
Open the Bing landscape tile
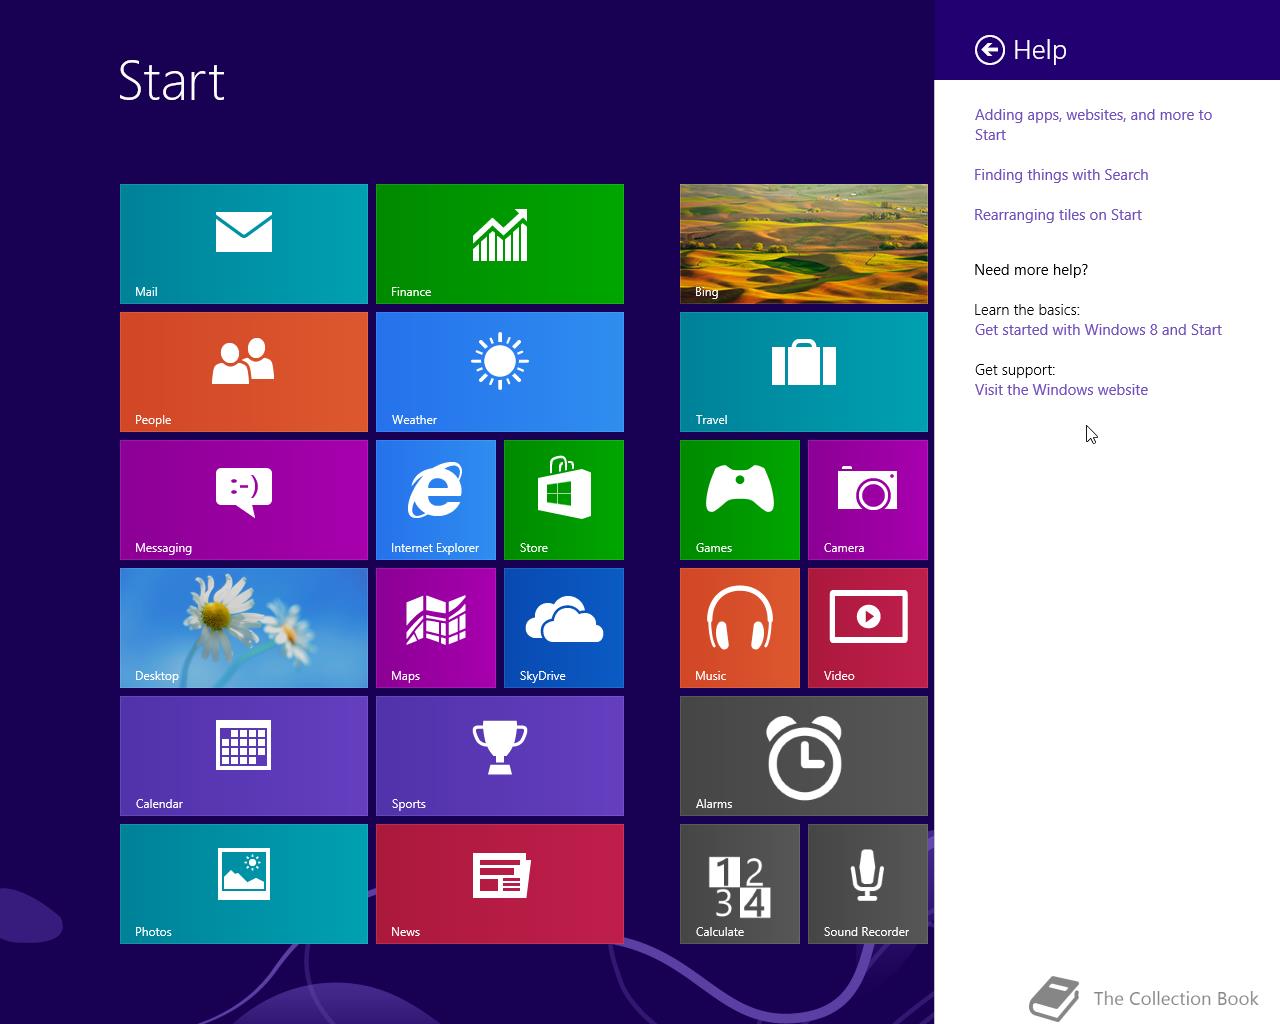click(804, 244)
